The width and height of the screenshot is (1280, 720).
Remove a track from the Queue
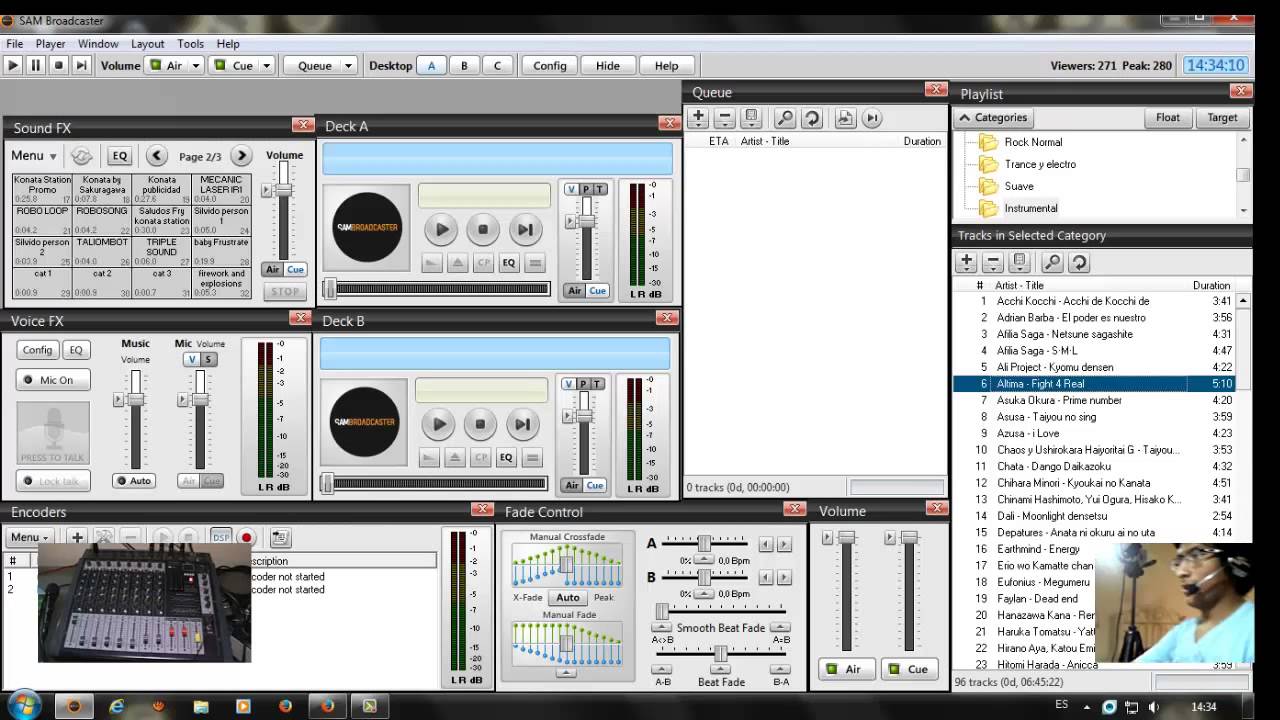point(725,118)
